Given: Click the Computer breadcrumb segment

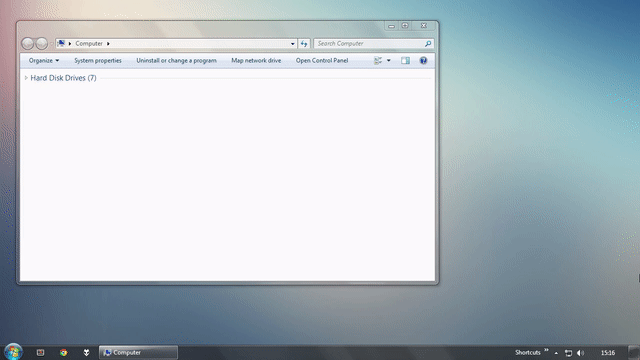Looking at the screenshot, I should coord(89,43).
